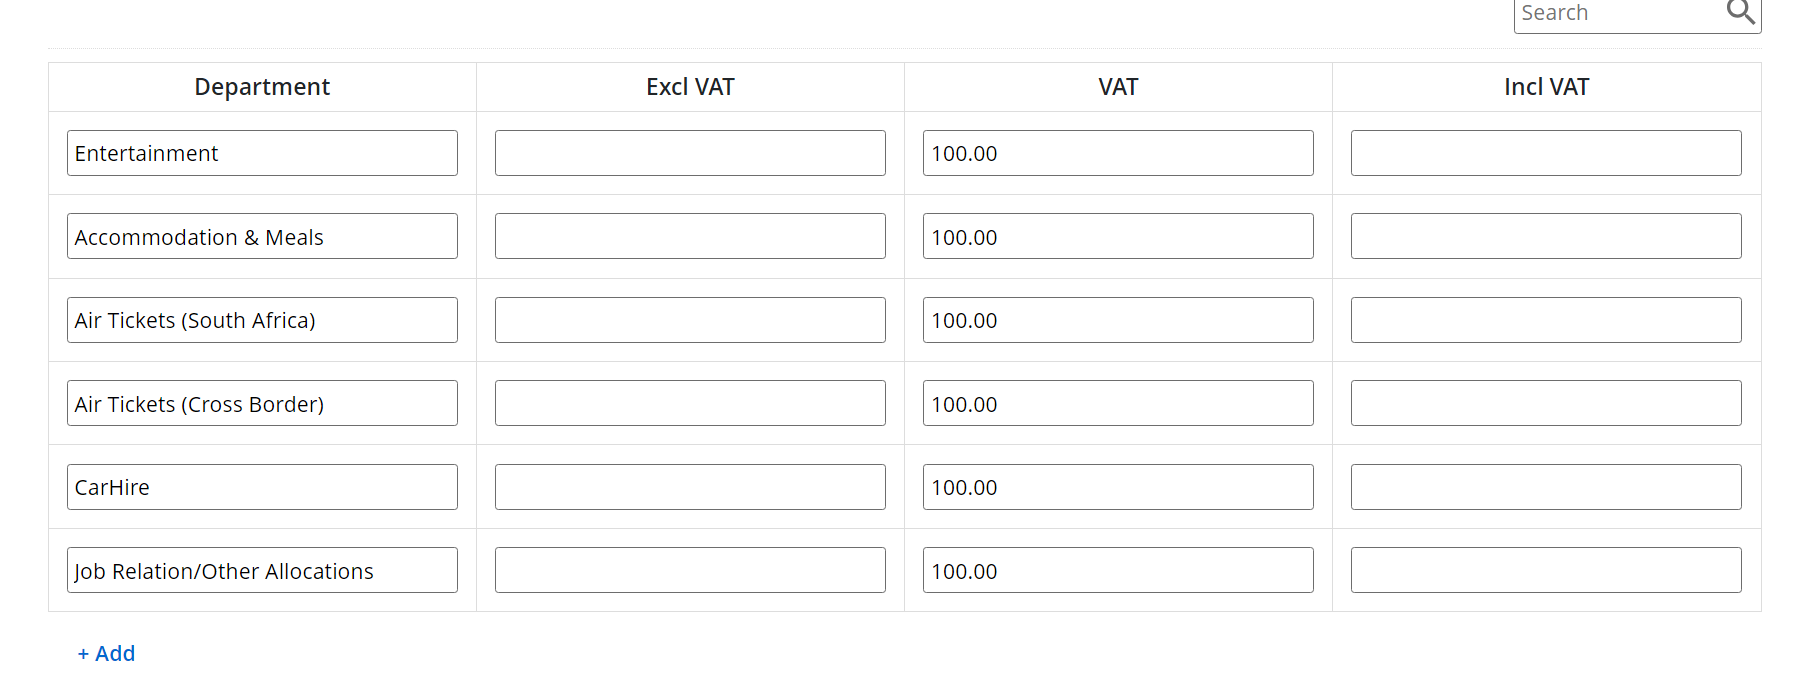The width and height of the screenshot is (1799, 695).
Task: Click the search magnifier icon
Action: tap(1740, 12)
